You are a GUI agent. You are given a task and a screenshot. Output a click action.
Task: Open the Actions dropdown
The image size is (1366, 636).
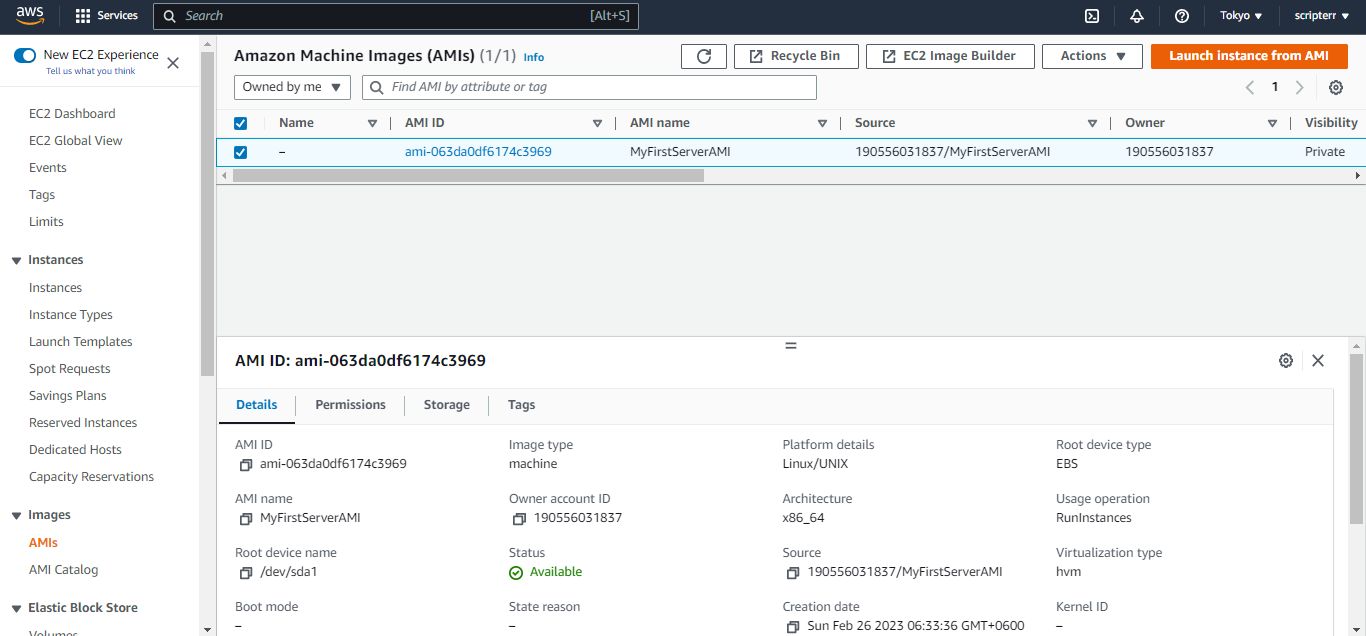click(1092, 56)
